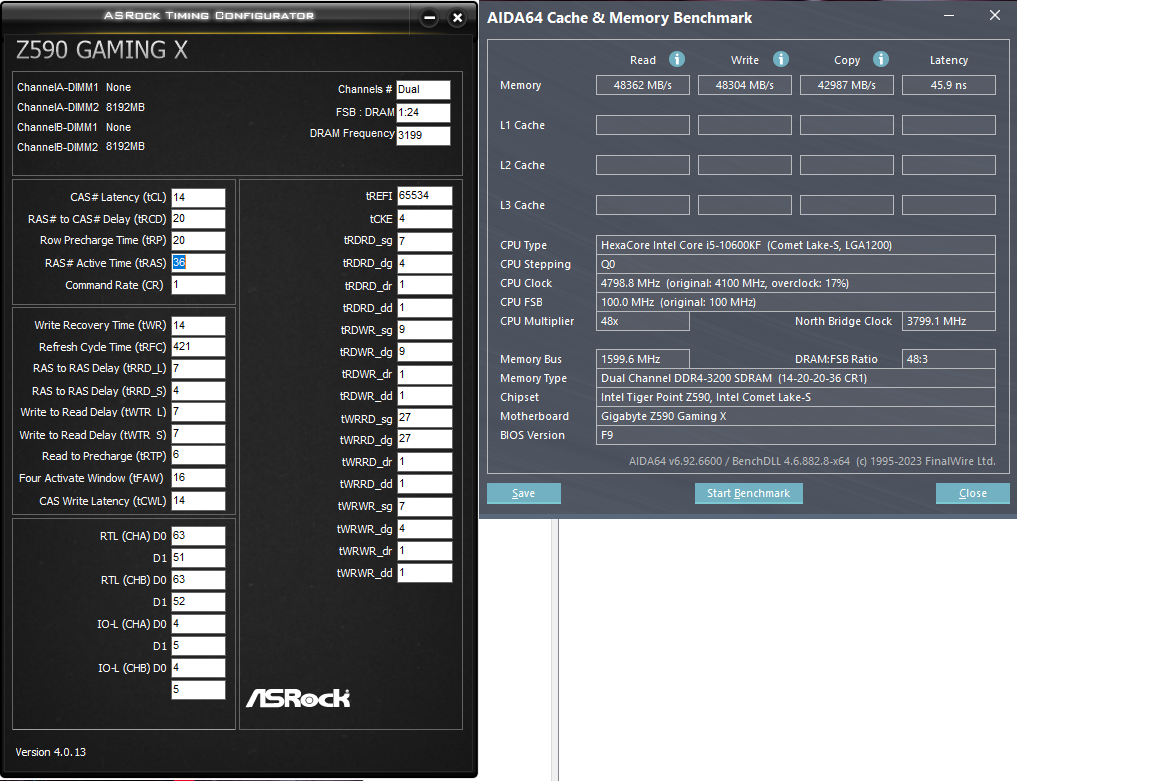Select the tWTR_S value field

pyautogui.click(x=198, y=434)
